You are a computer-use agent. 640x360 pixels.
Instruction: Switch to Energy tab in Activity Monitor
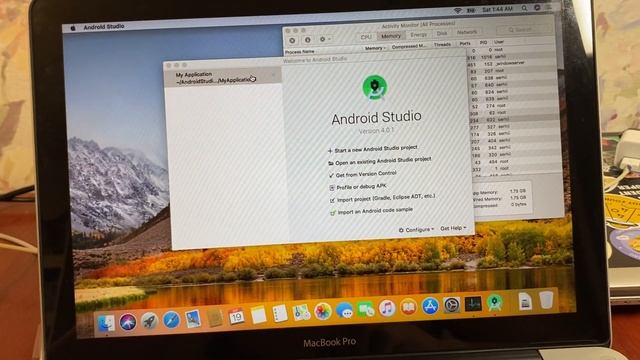tap(418, 35)
